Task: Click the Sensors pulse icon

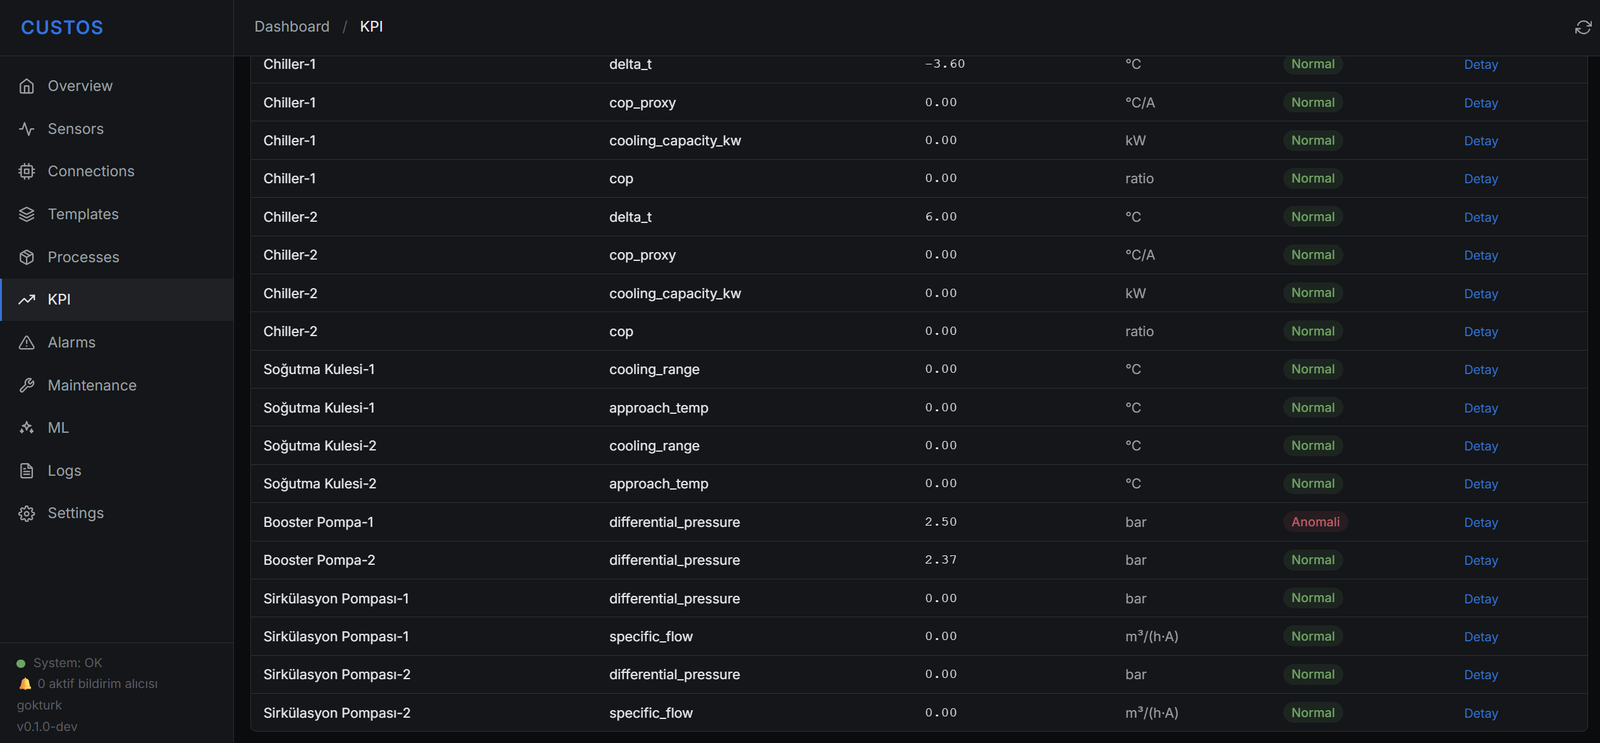Action: pyautogui.click(x=27, y=129)
